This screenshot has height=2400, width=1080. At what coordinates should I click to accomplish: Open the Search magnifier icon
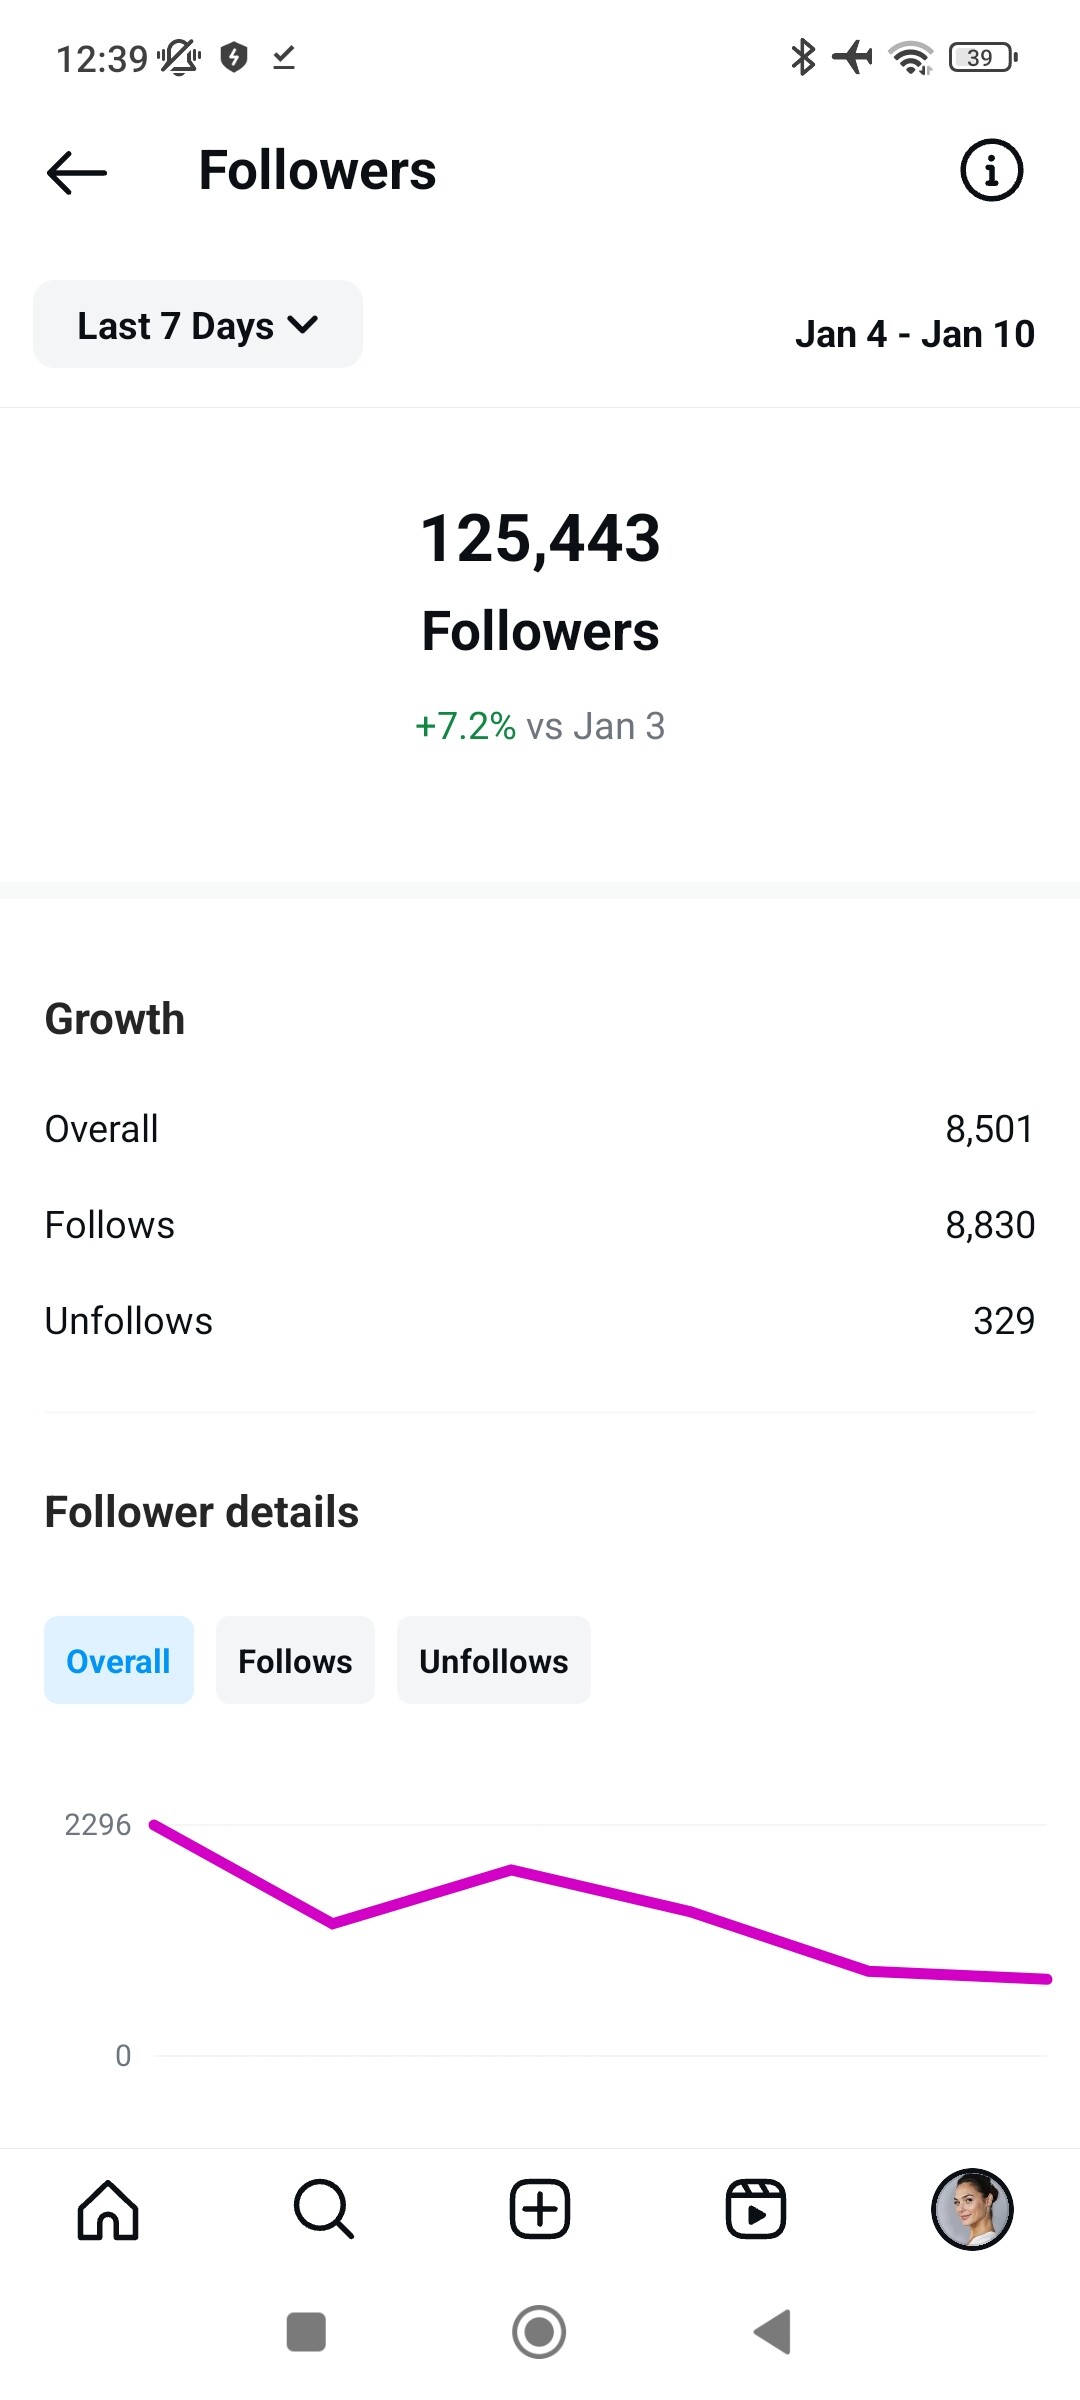(324, 2210)
